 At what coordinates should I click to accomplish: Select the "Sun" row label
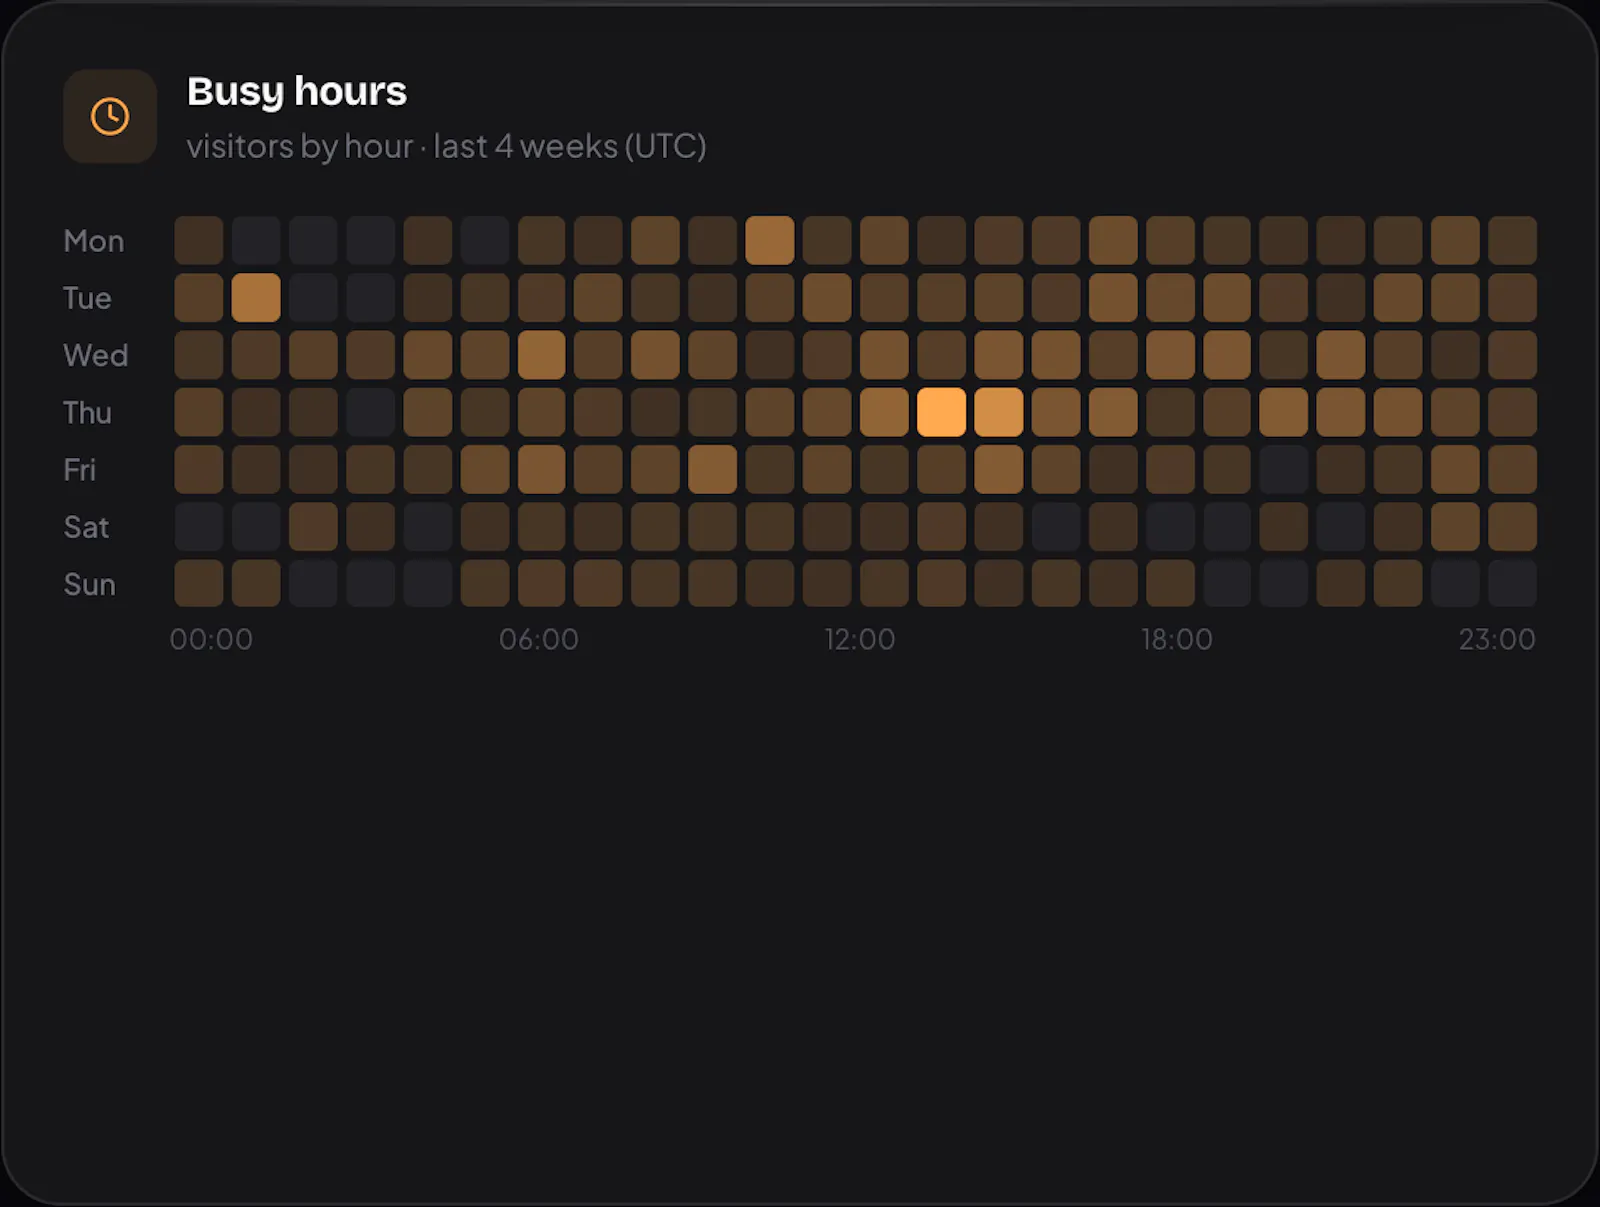pos(90,584)
